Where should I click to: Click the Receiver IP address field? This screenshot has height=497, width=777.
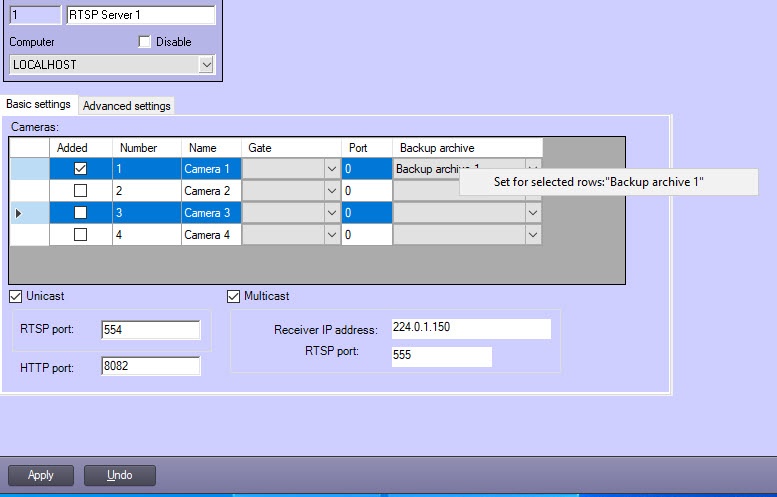click(470, 329)
